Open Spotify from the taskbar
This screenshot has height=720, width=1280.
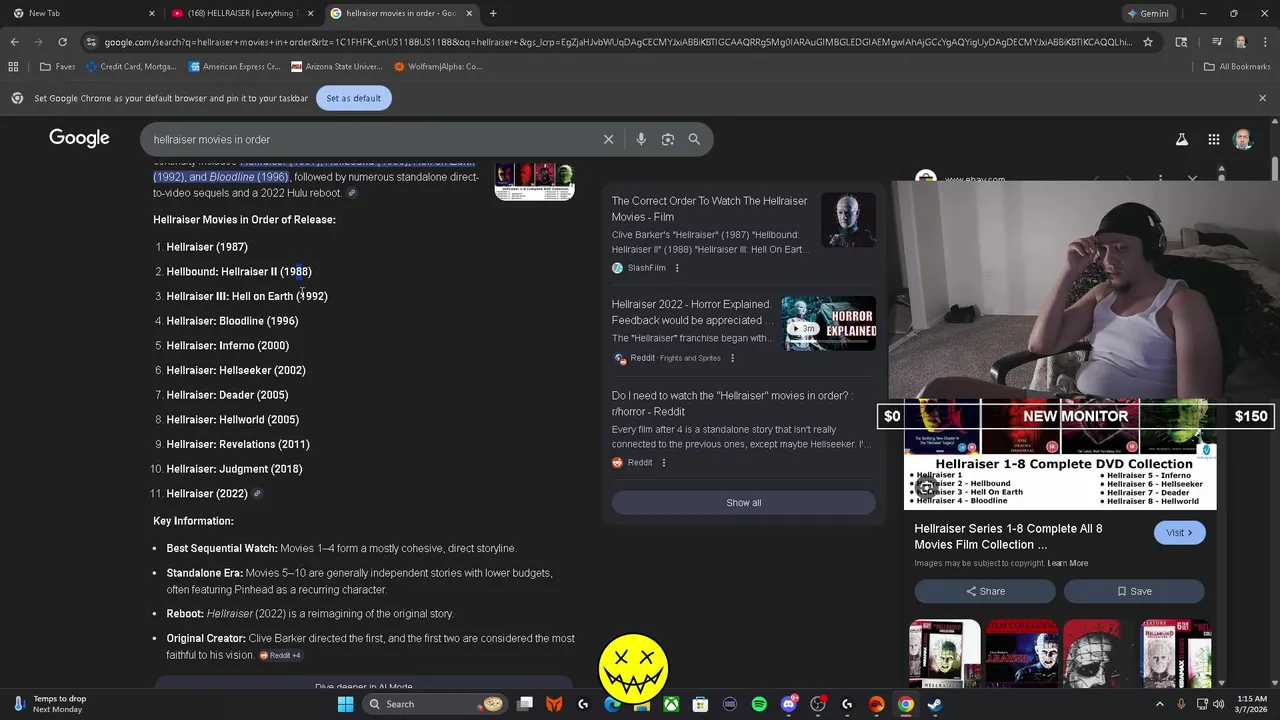click(759, 704)
